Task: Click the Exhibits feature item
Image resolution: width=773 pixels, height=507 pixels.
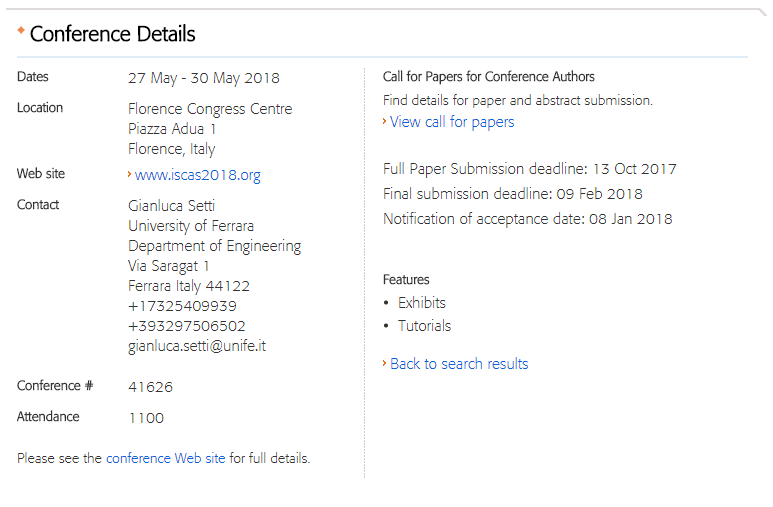Action: coord(422,303)
